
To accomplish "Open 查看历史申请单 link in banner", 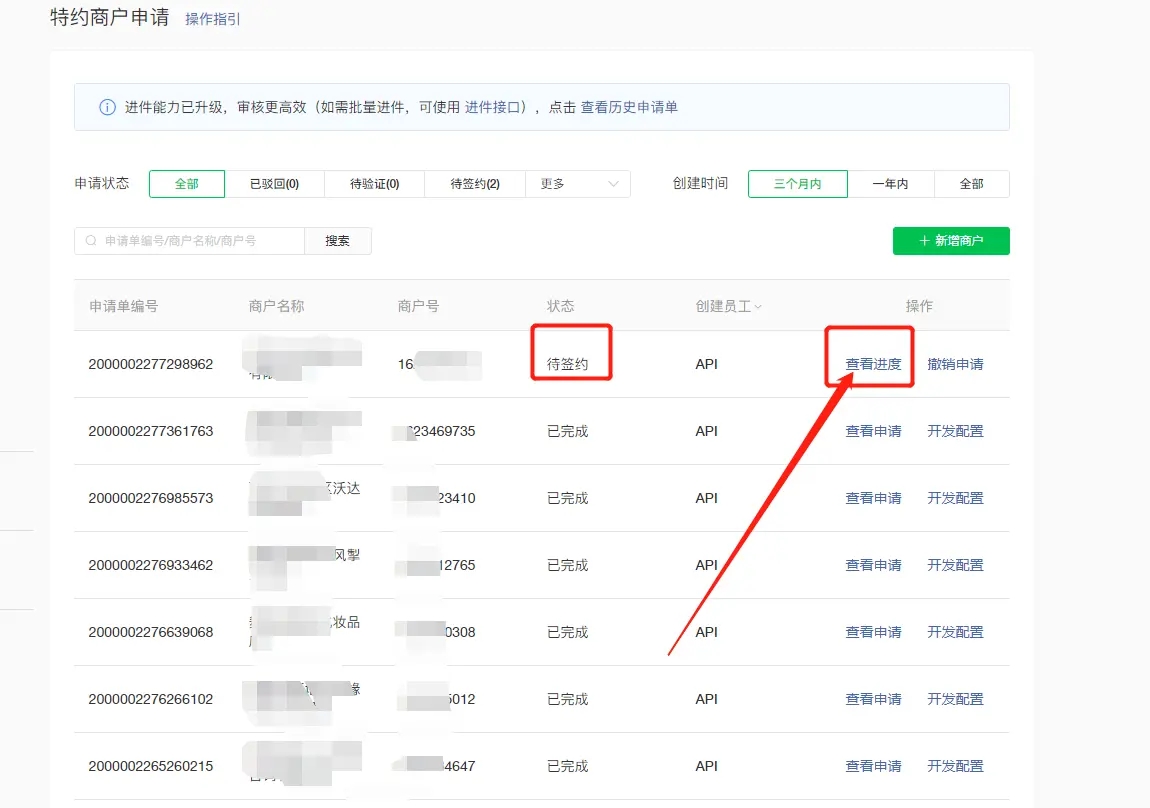I will (x=629, y=107).
